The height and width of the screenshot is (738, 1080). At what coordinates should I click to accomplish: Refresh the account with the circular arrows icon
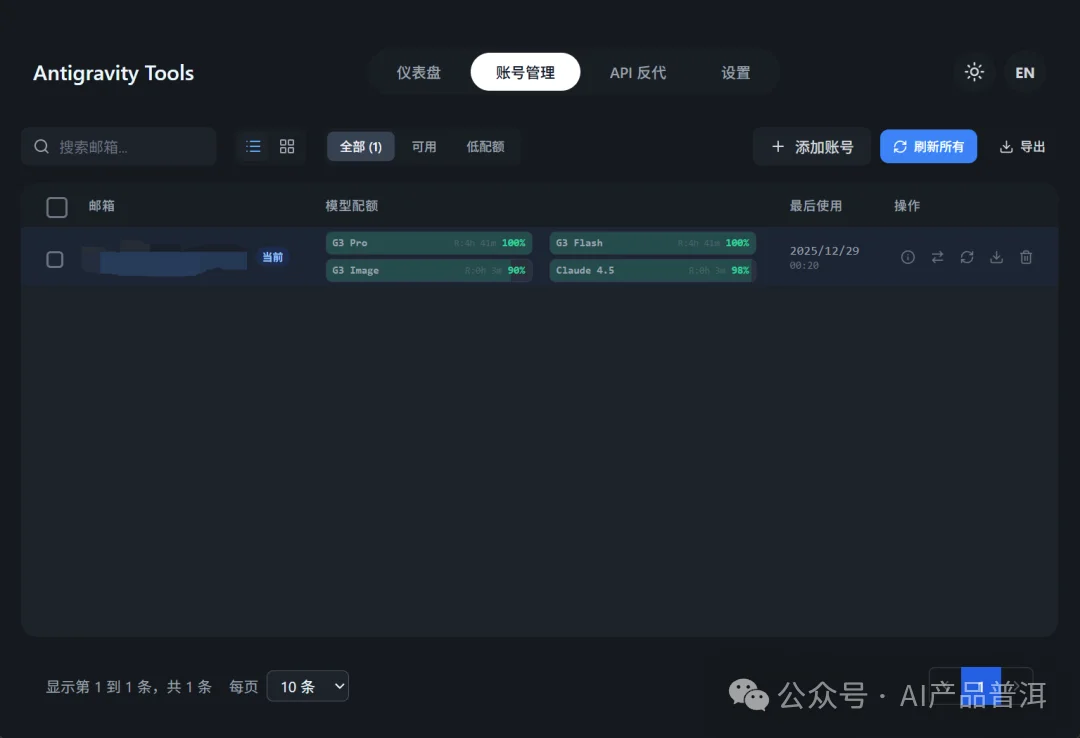966,257
